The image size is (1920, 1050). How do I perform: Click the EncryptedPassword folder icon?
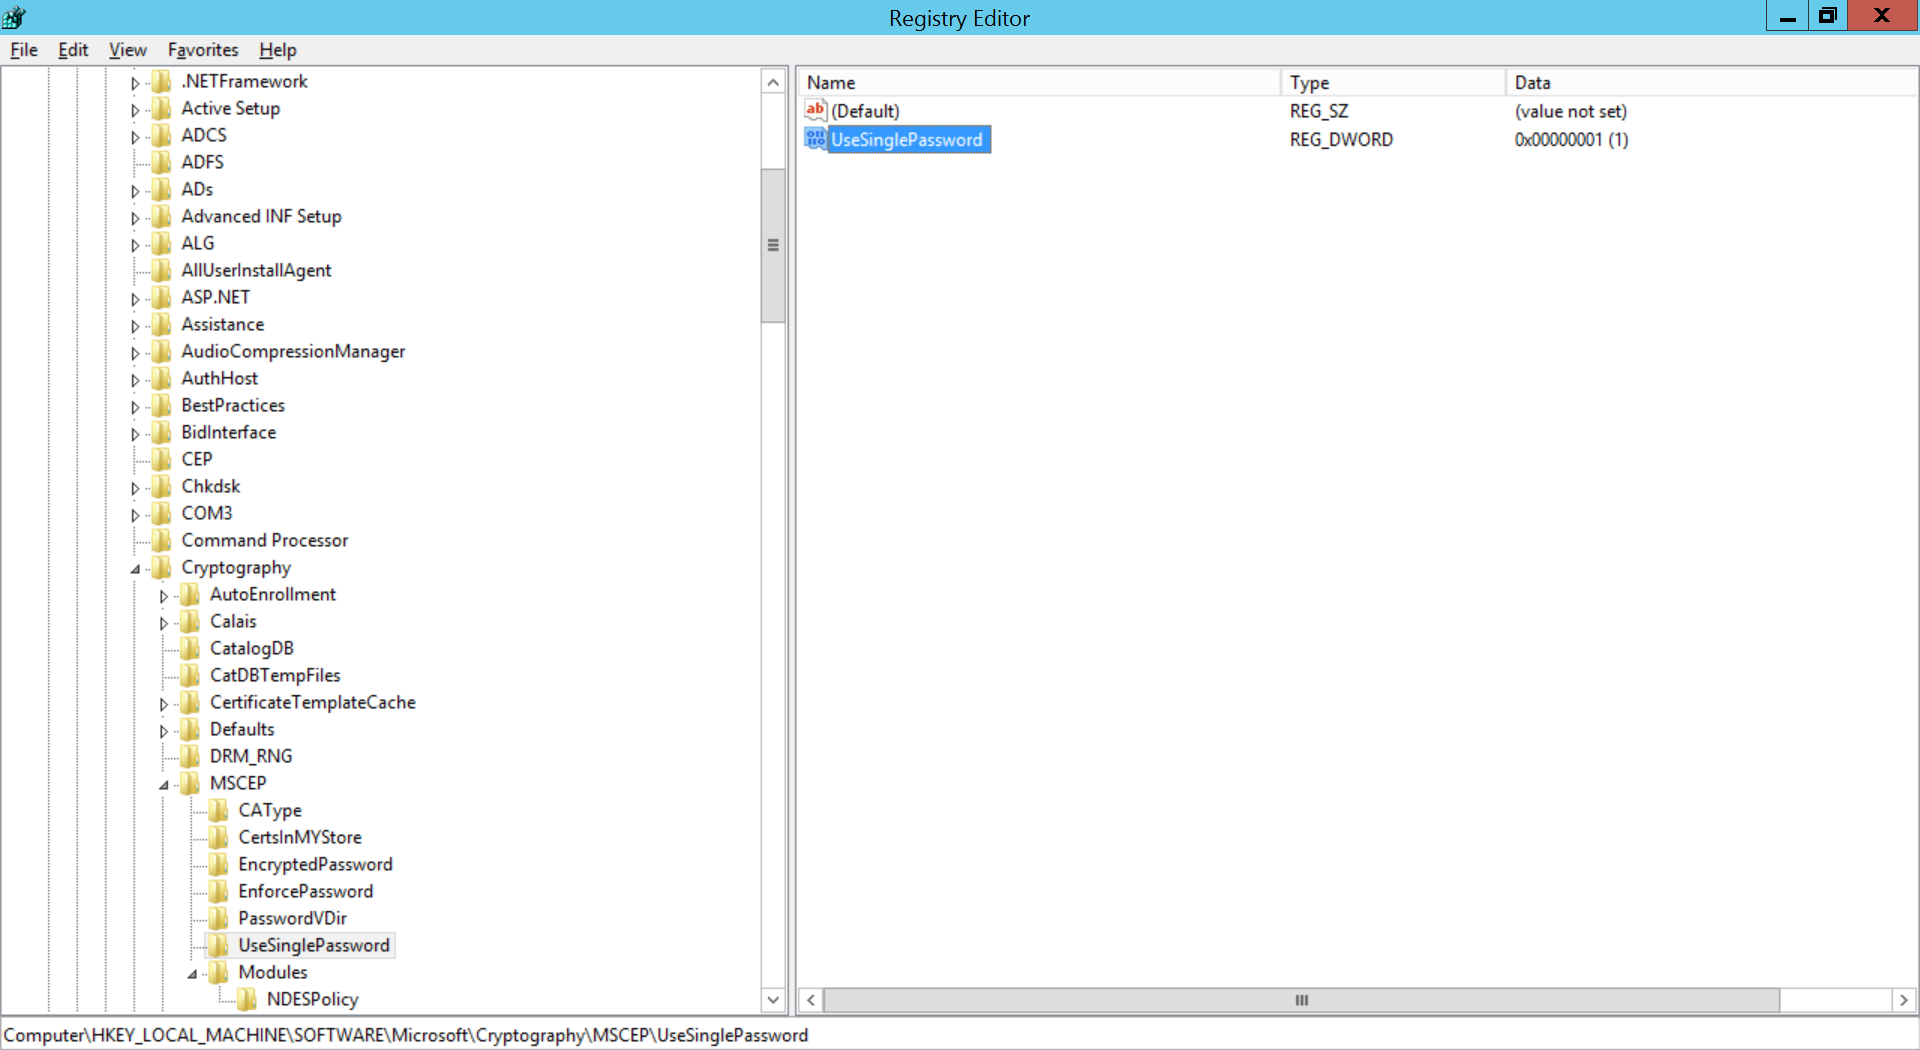[x=218, y=864]
